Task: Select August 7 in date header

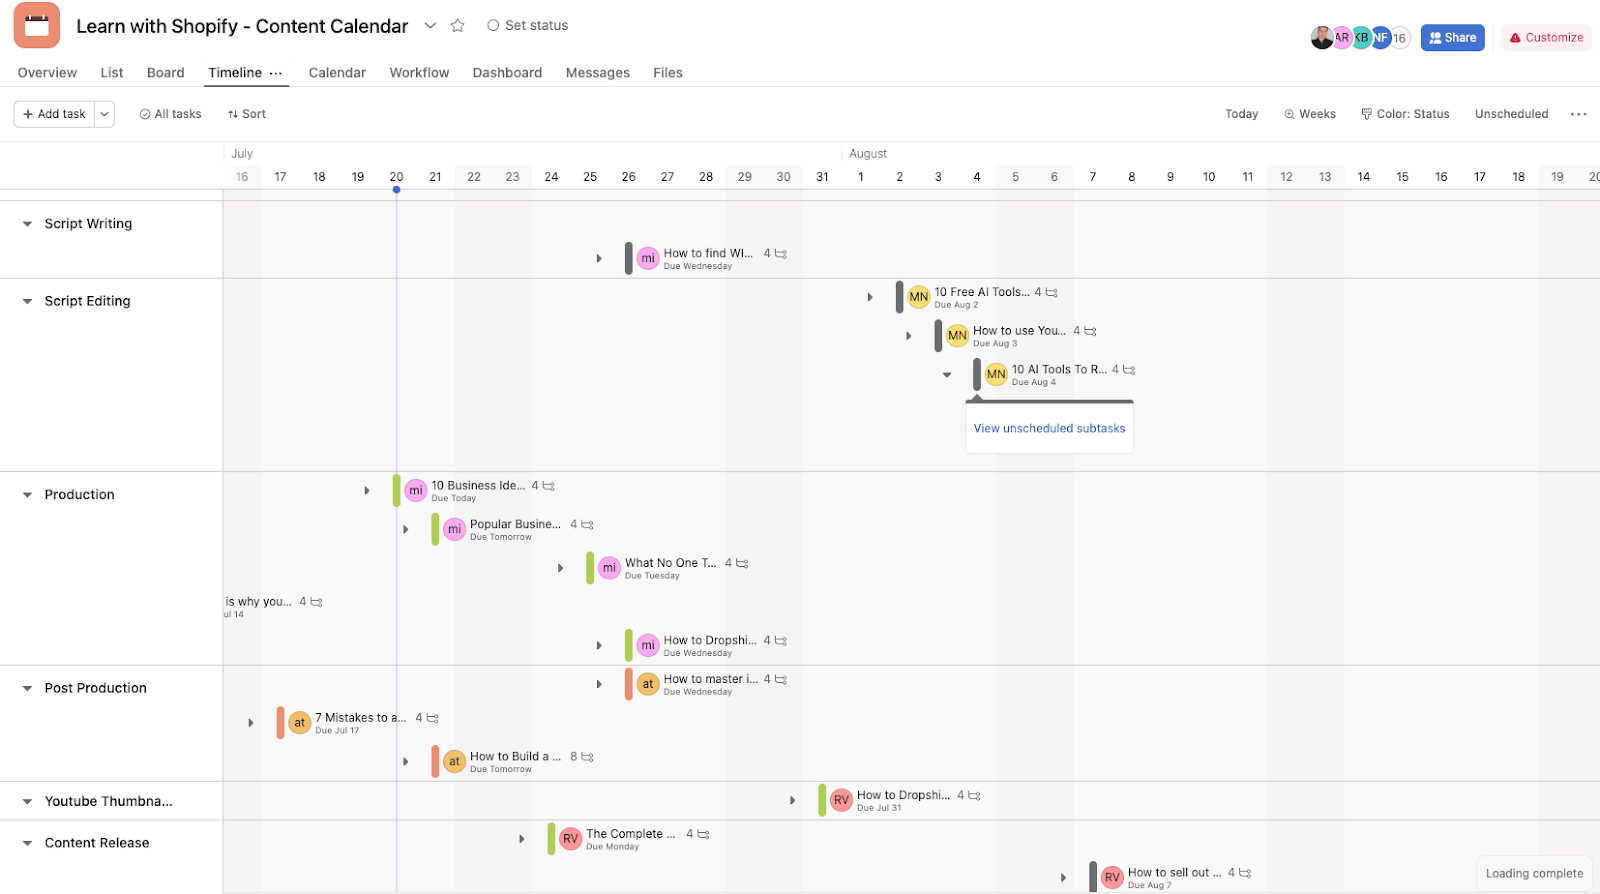Action: tap(1093, 177)
